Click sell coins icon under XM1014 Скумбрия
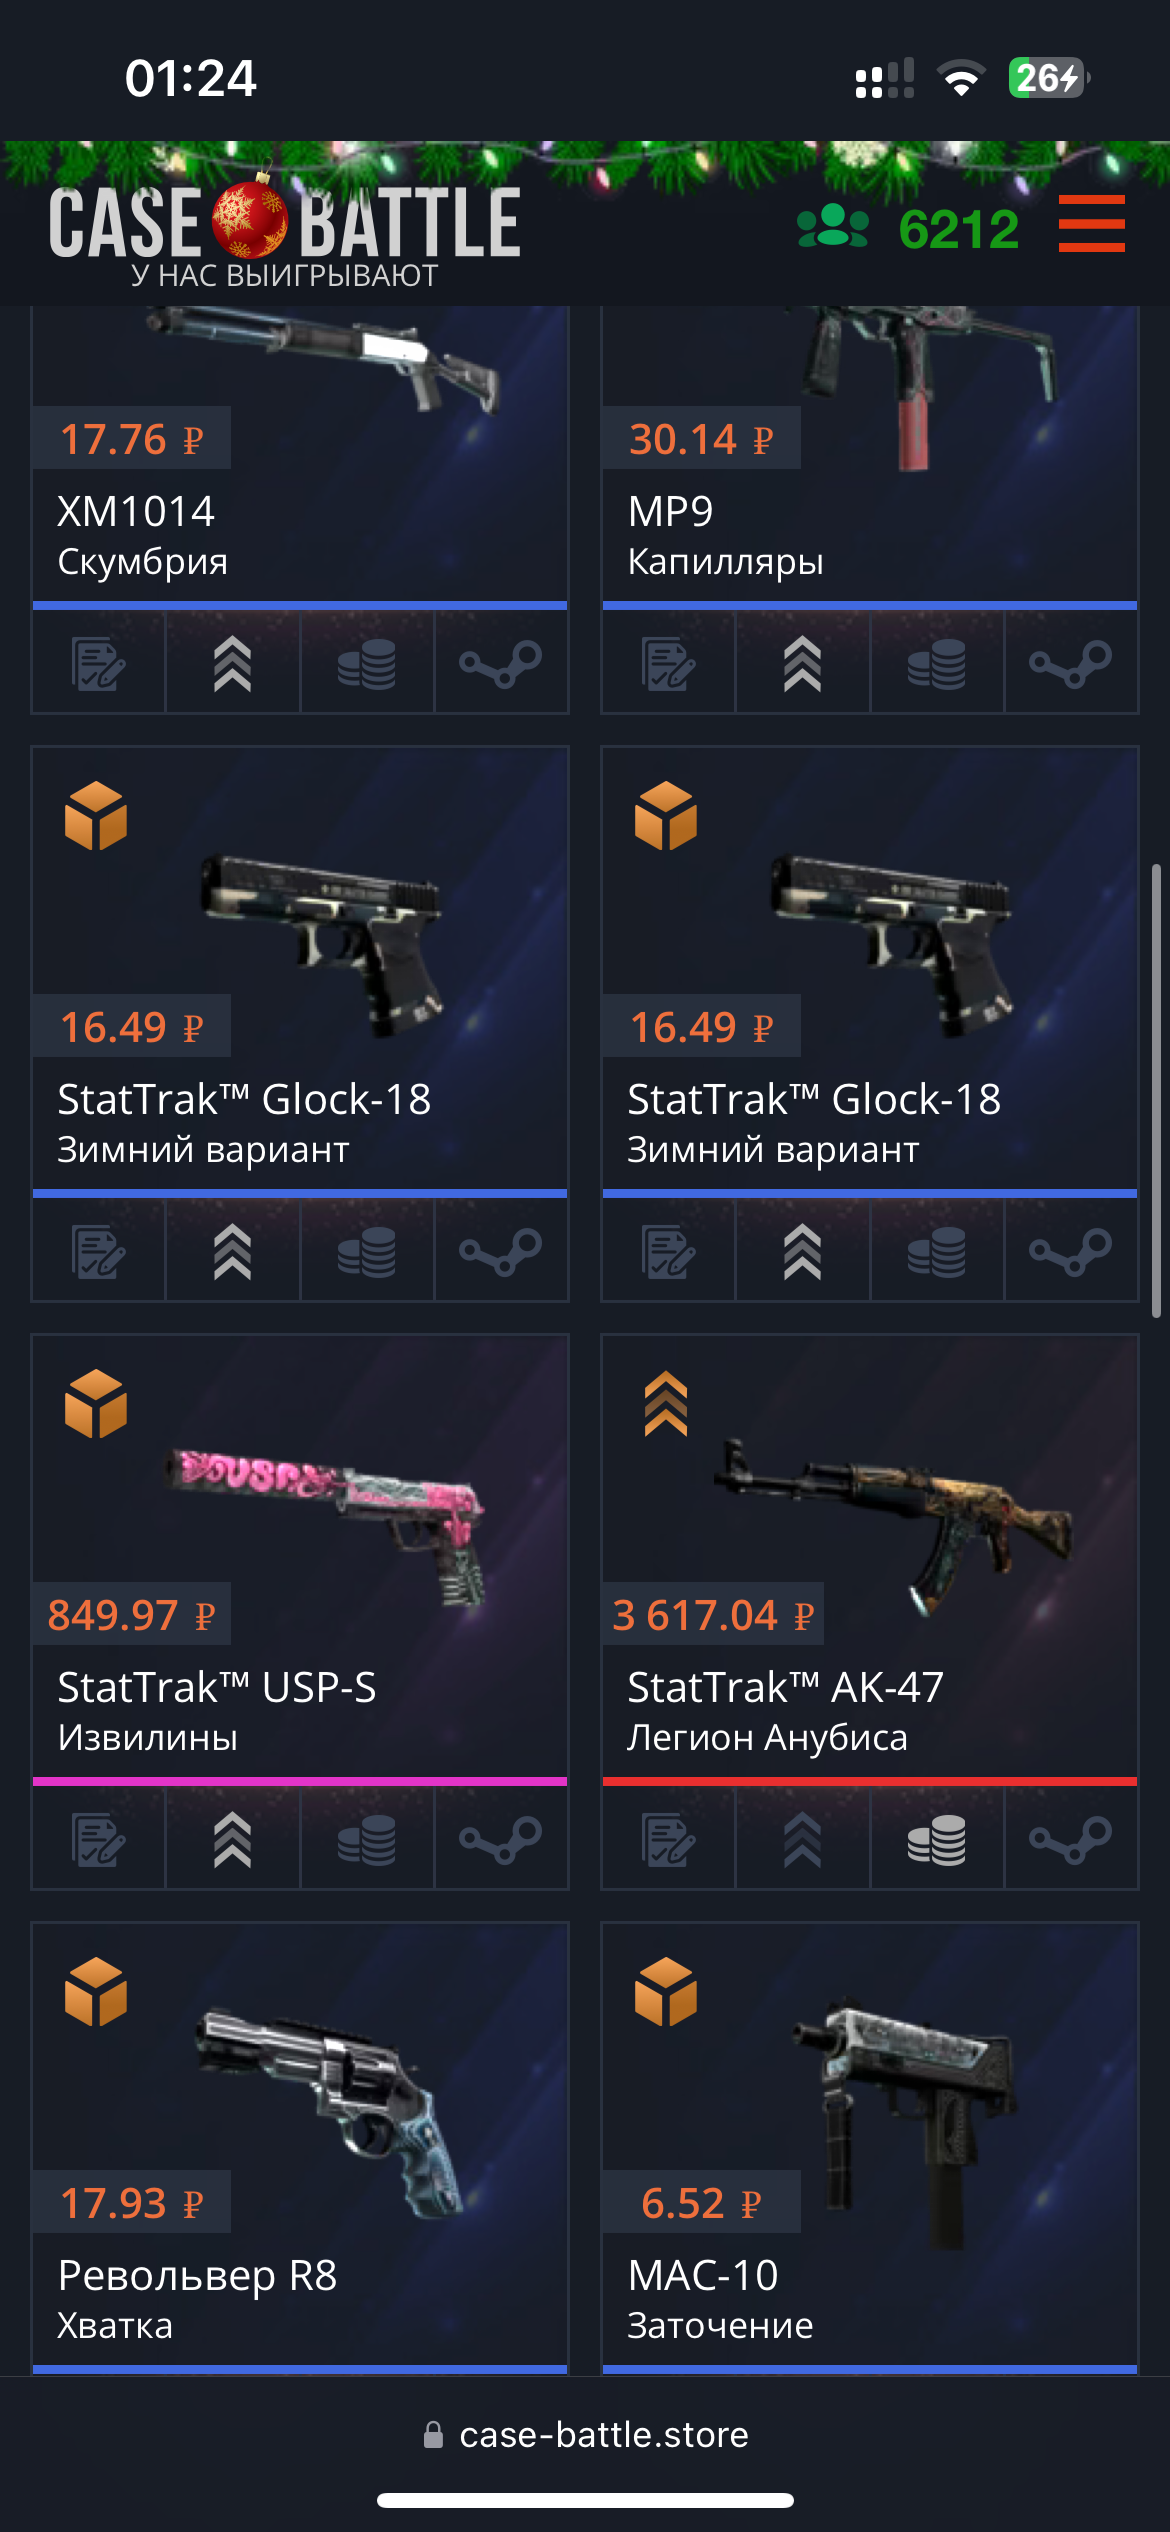 [366, 664]
